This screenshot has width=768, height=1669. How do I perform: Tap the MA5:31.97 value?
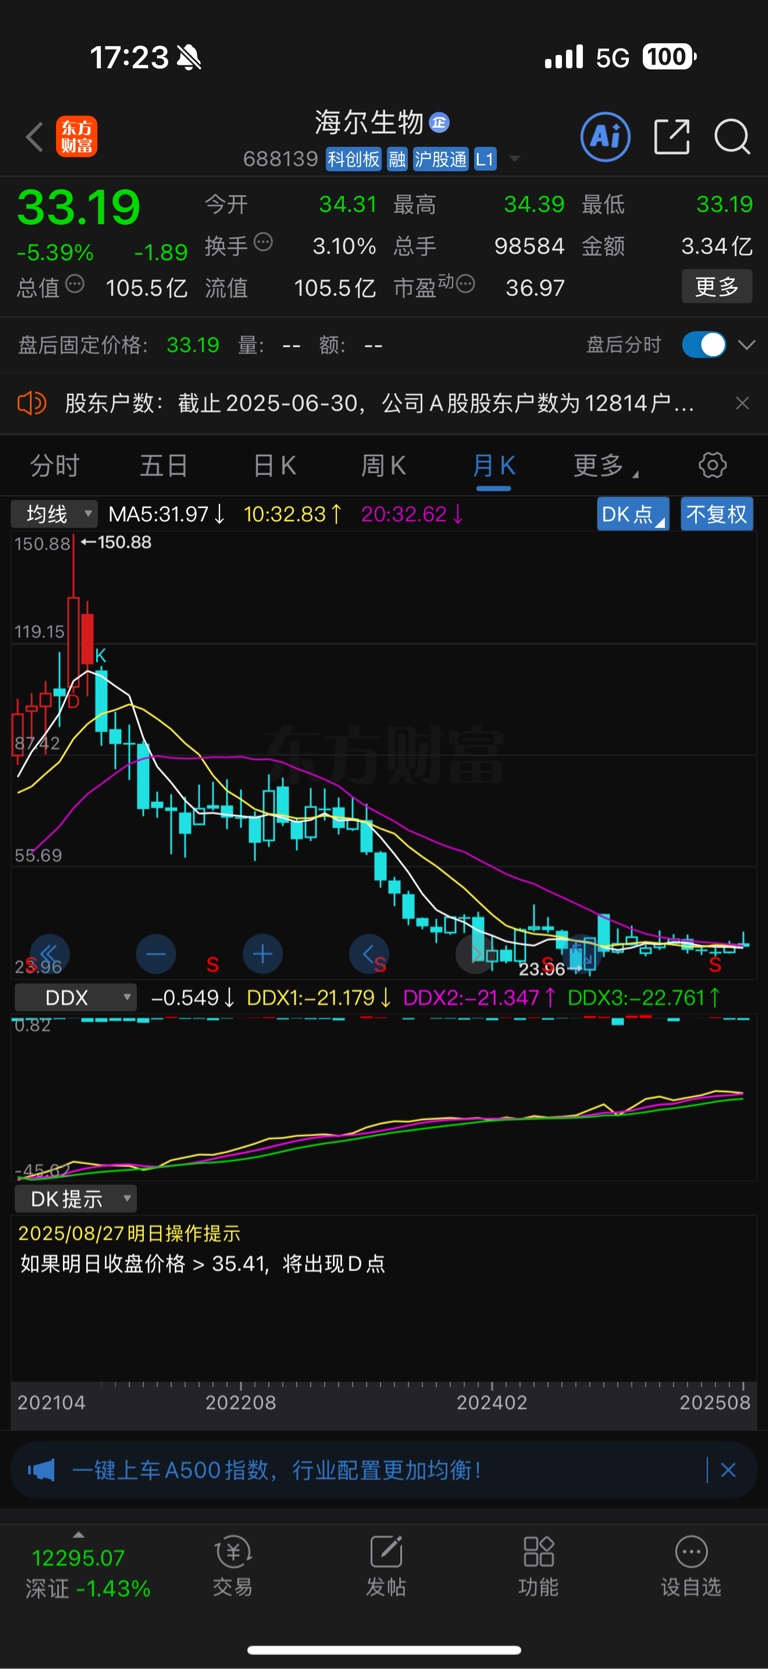point(166,514)
